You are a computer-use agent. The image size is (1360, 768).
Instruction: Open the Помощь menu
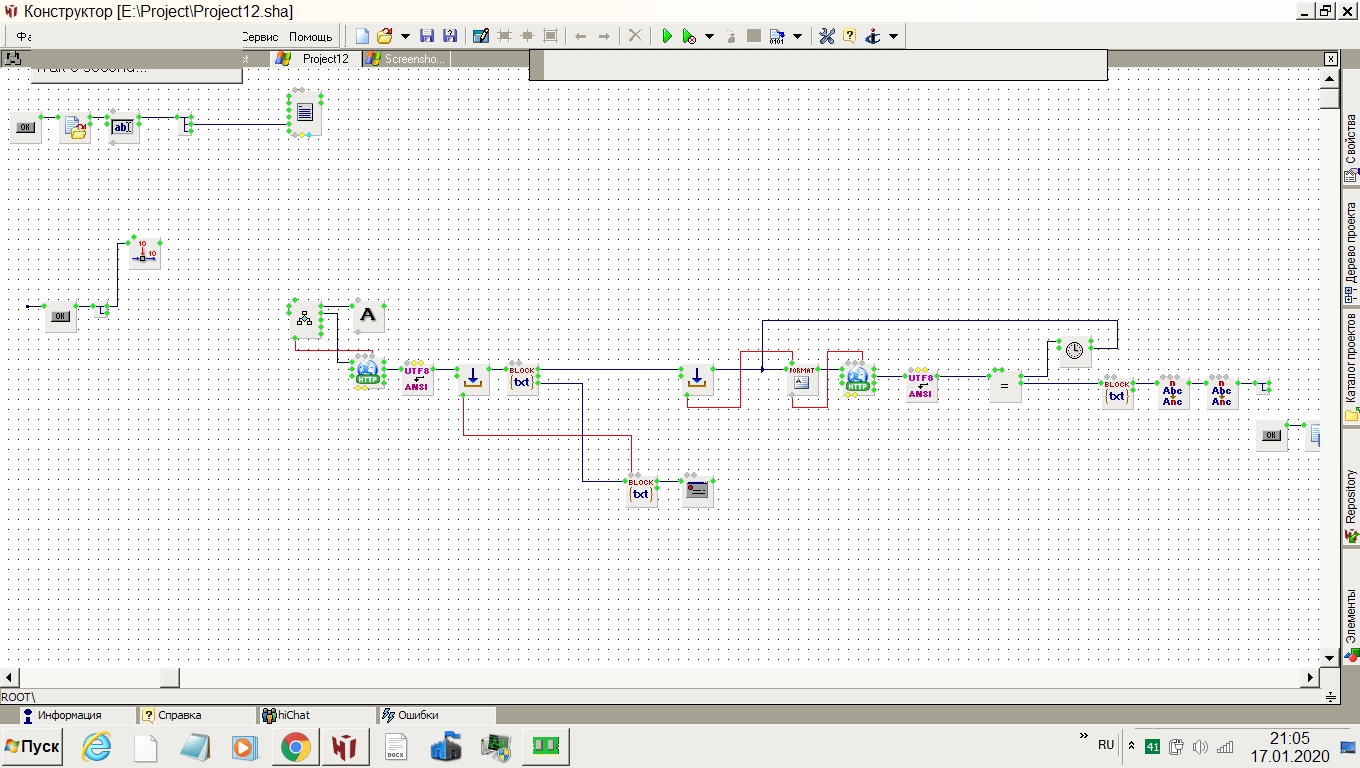(311, 37)
